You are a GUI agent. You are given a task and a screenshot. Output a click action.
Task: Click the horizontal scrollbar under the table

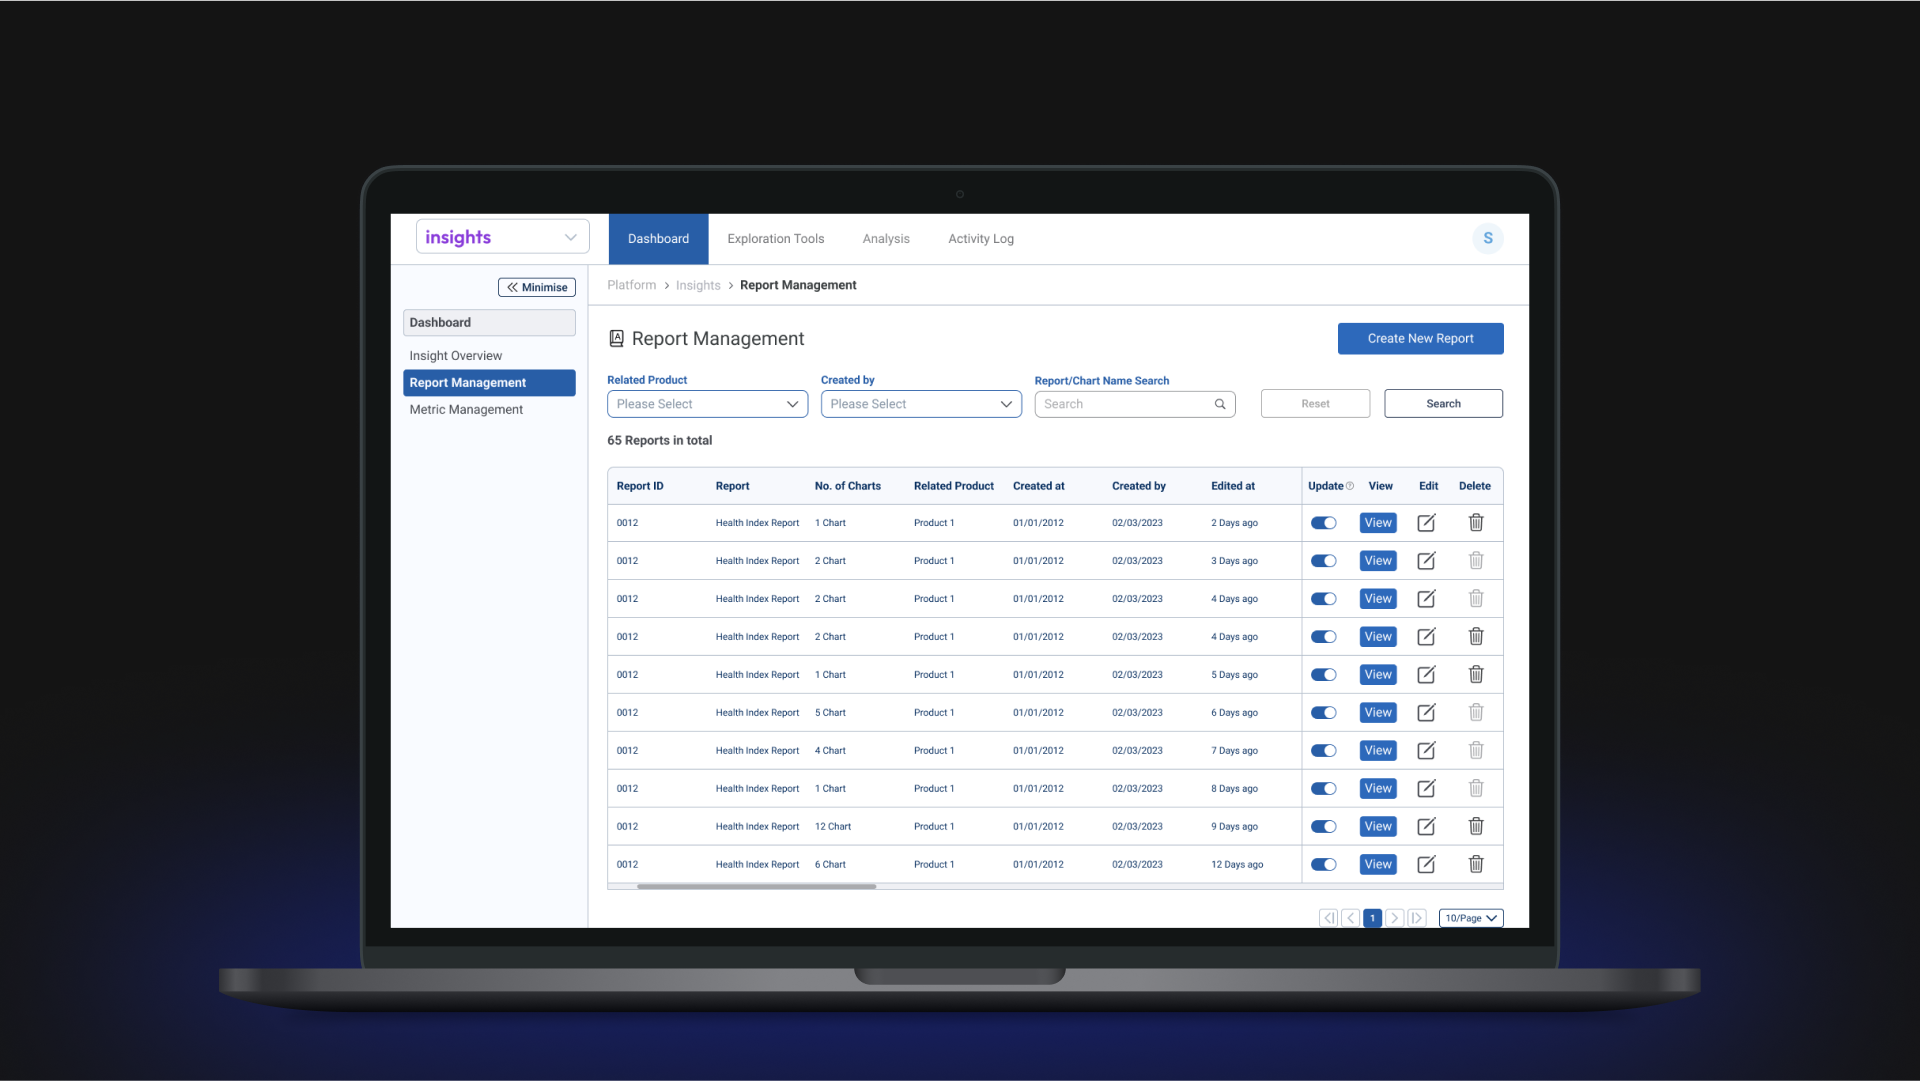click(756, 887)
